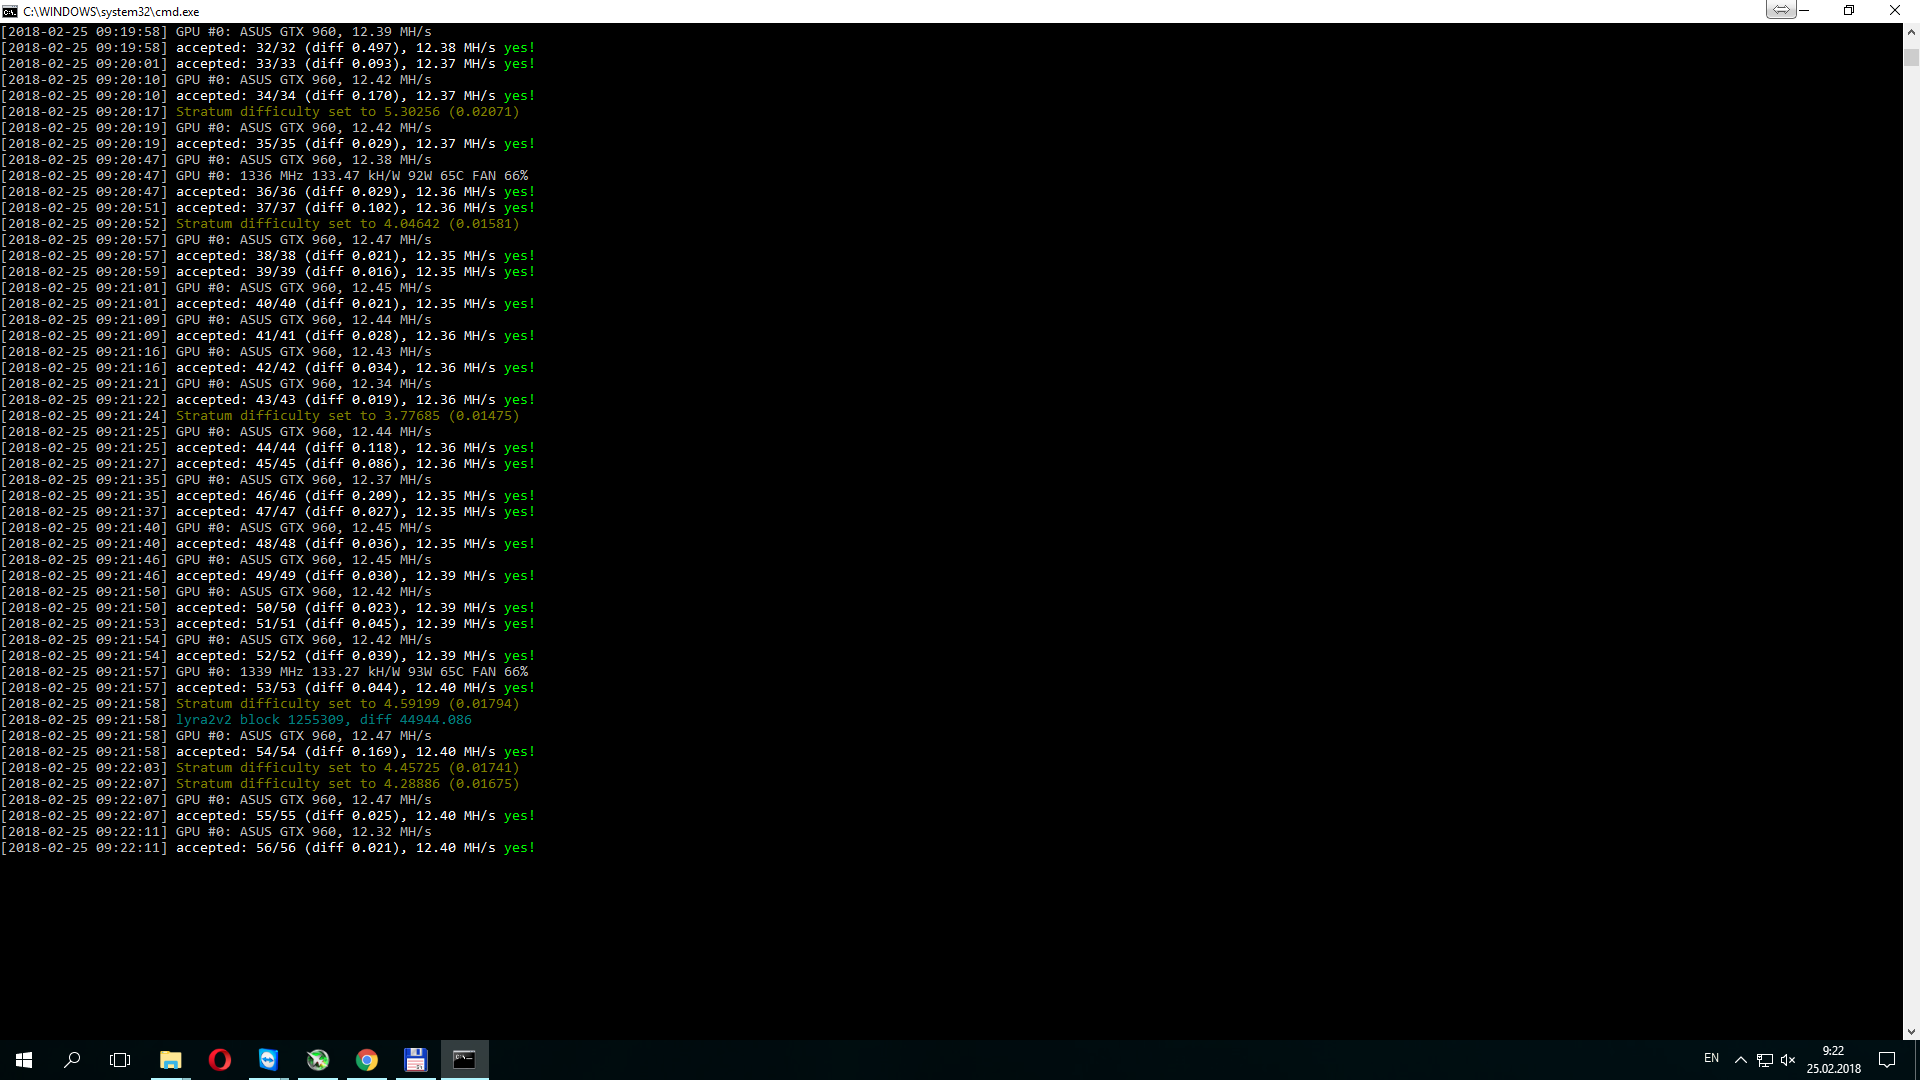Click line 'accepted: 32/32 (diff 0.497)'
Screen dimensions: 1920x1080
[268, 48]
